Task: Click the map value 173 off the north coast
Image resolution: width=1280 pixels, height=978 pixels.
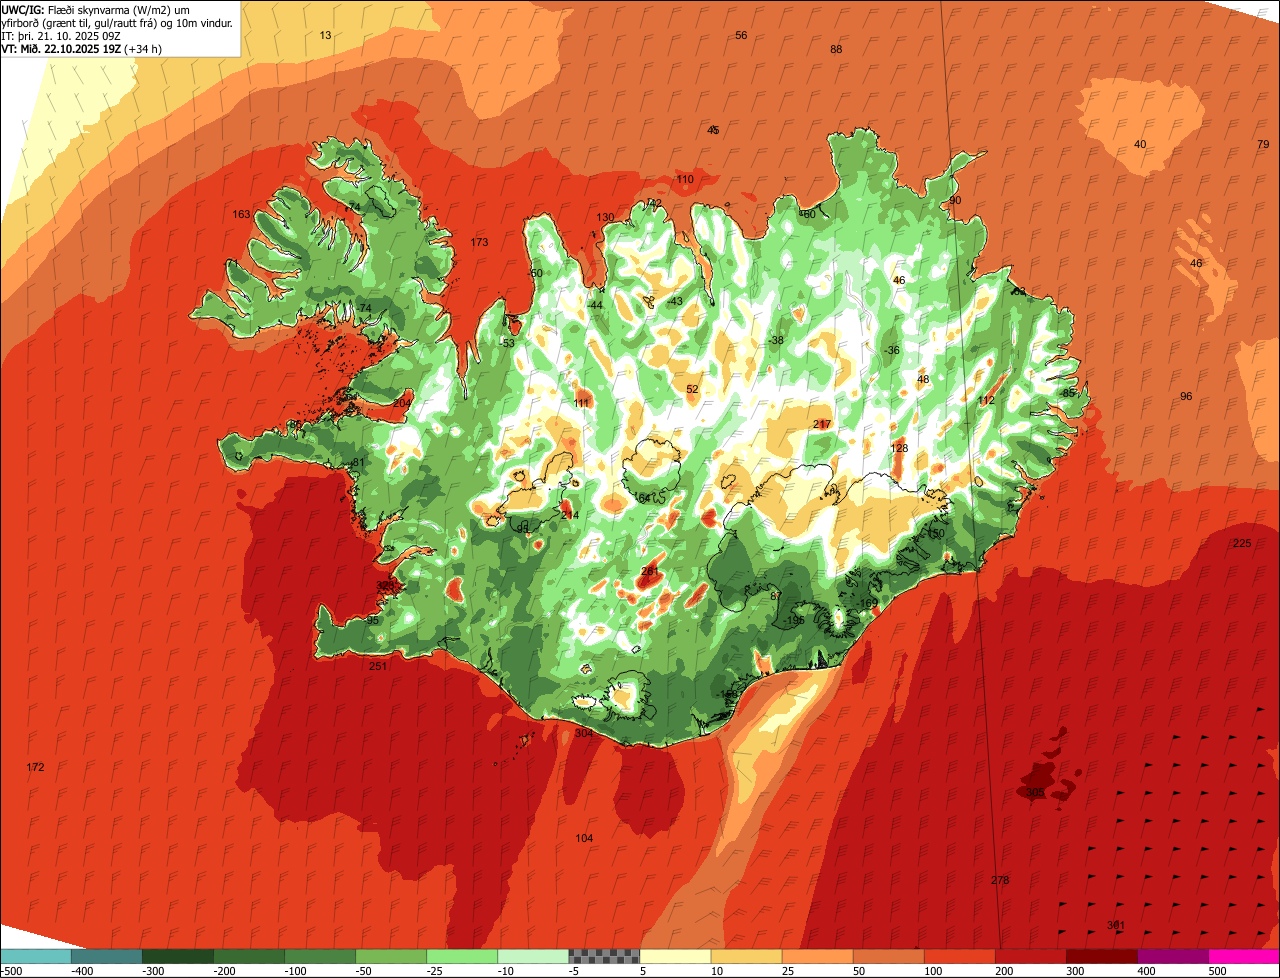Action: click(x=479, y=242)
